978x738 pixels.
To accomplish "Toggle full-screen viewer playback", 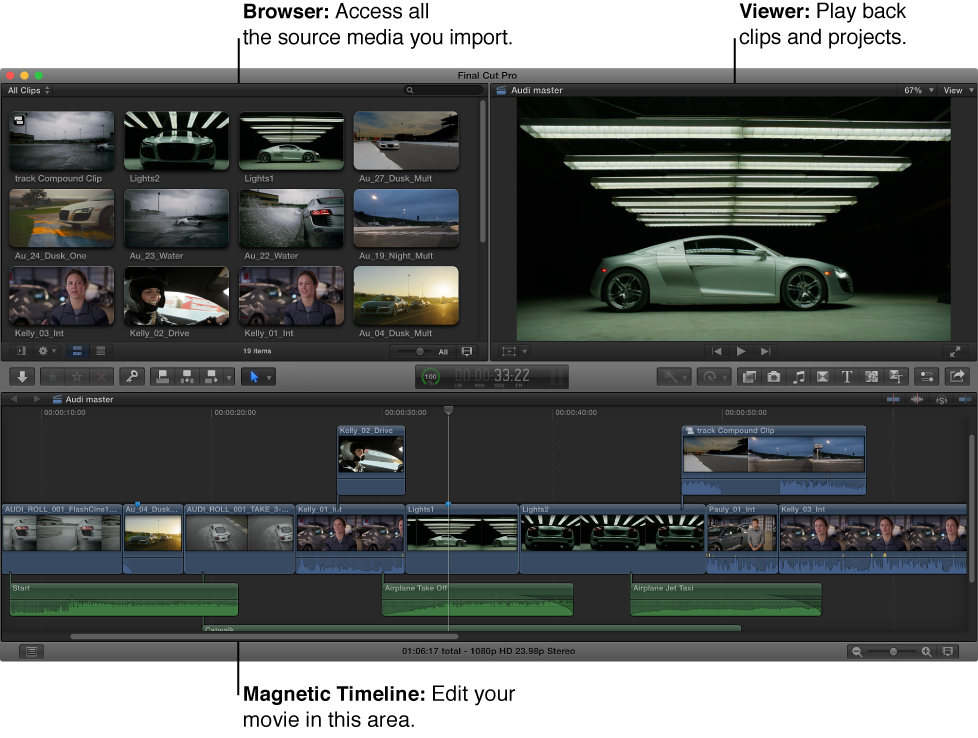I will tap(955, 352).
